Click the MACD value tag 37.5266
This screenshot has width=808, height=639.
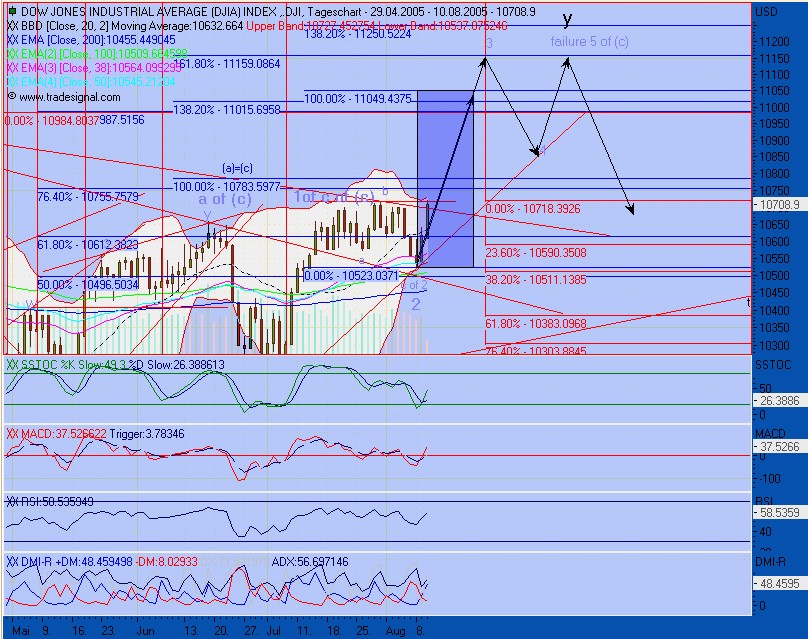pyautogui.click(x=780, y=446)
